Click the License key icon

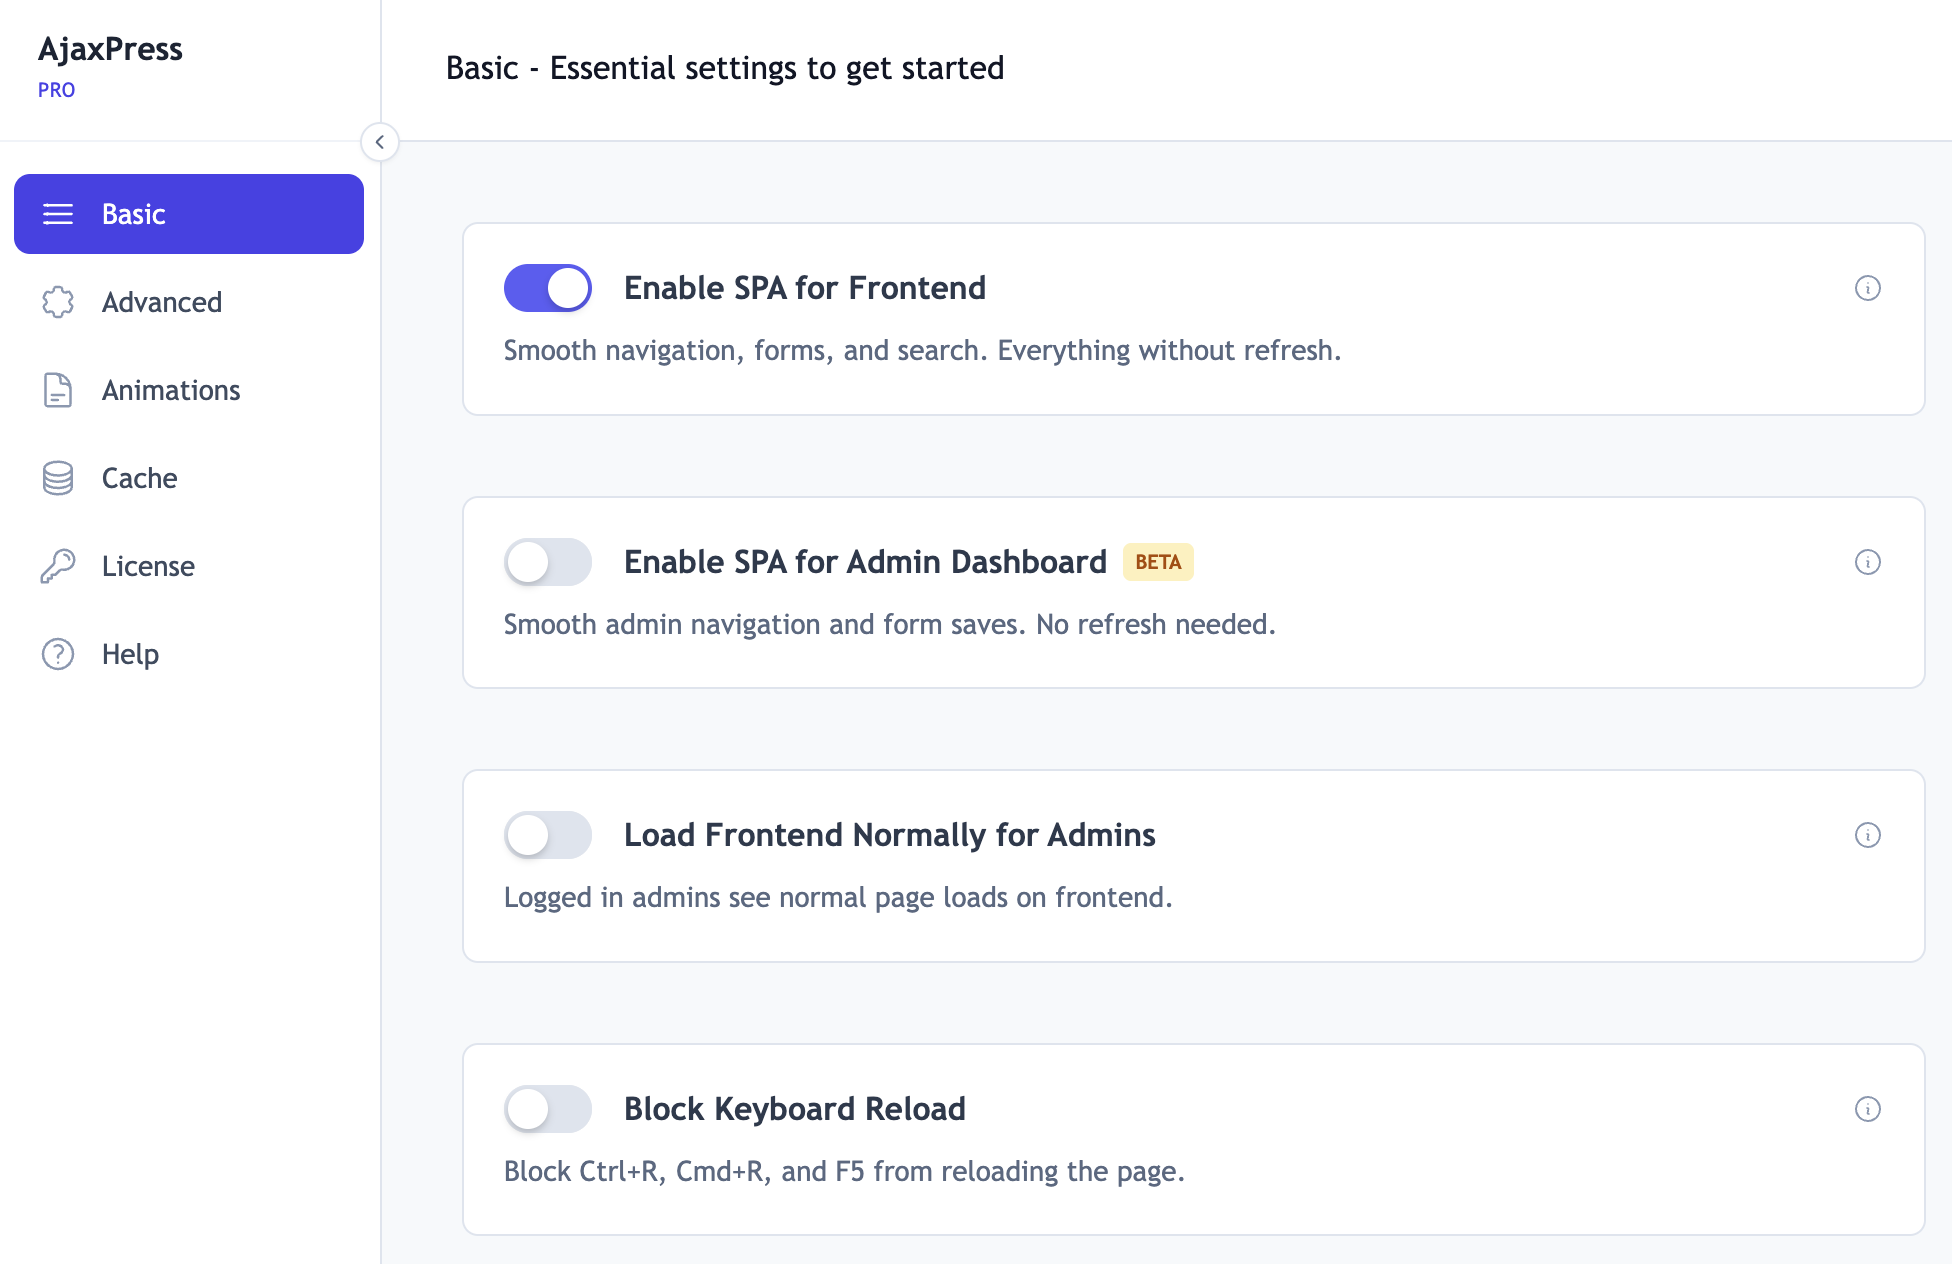tap(58, 566)
